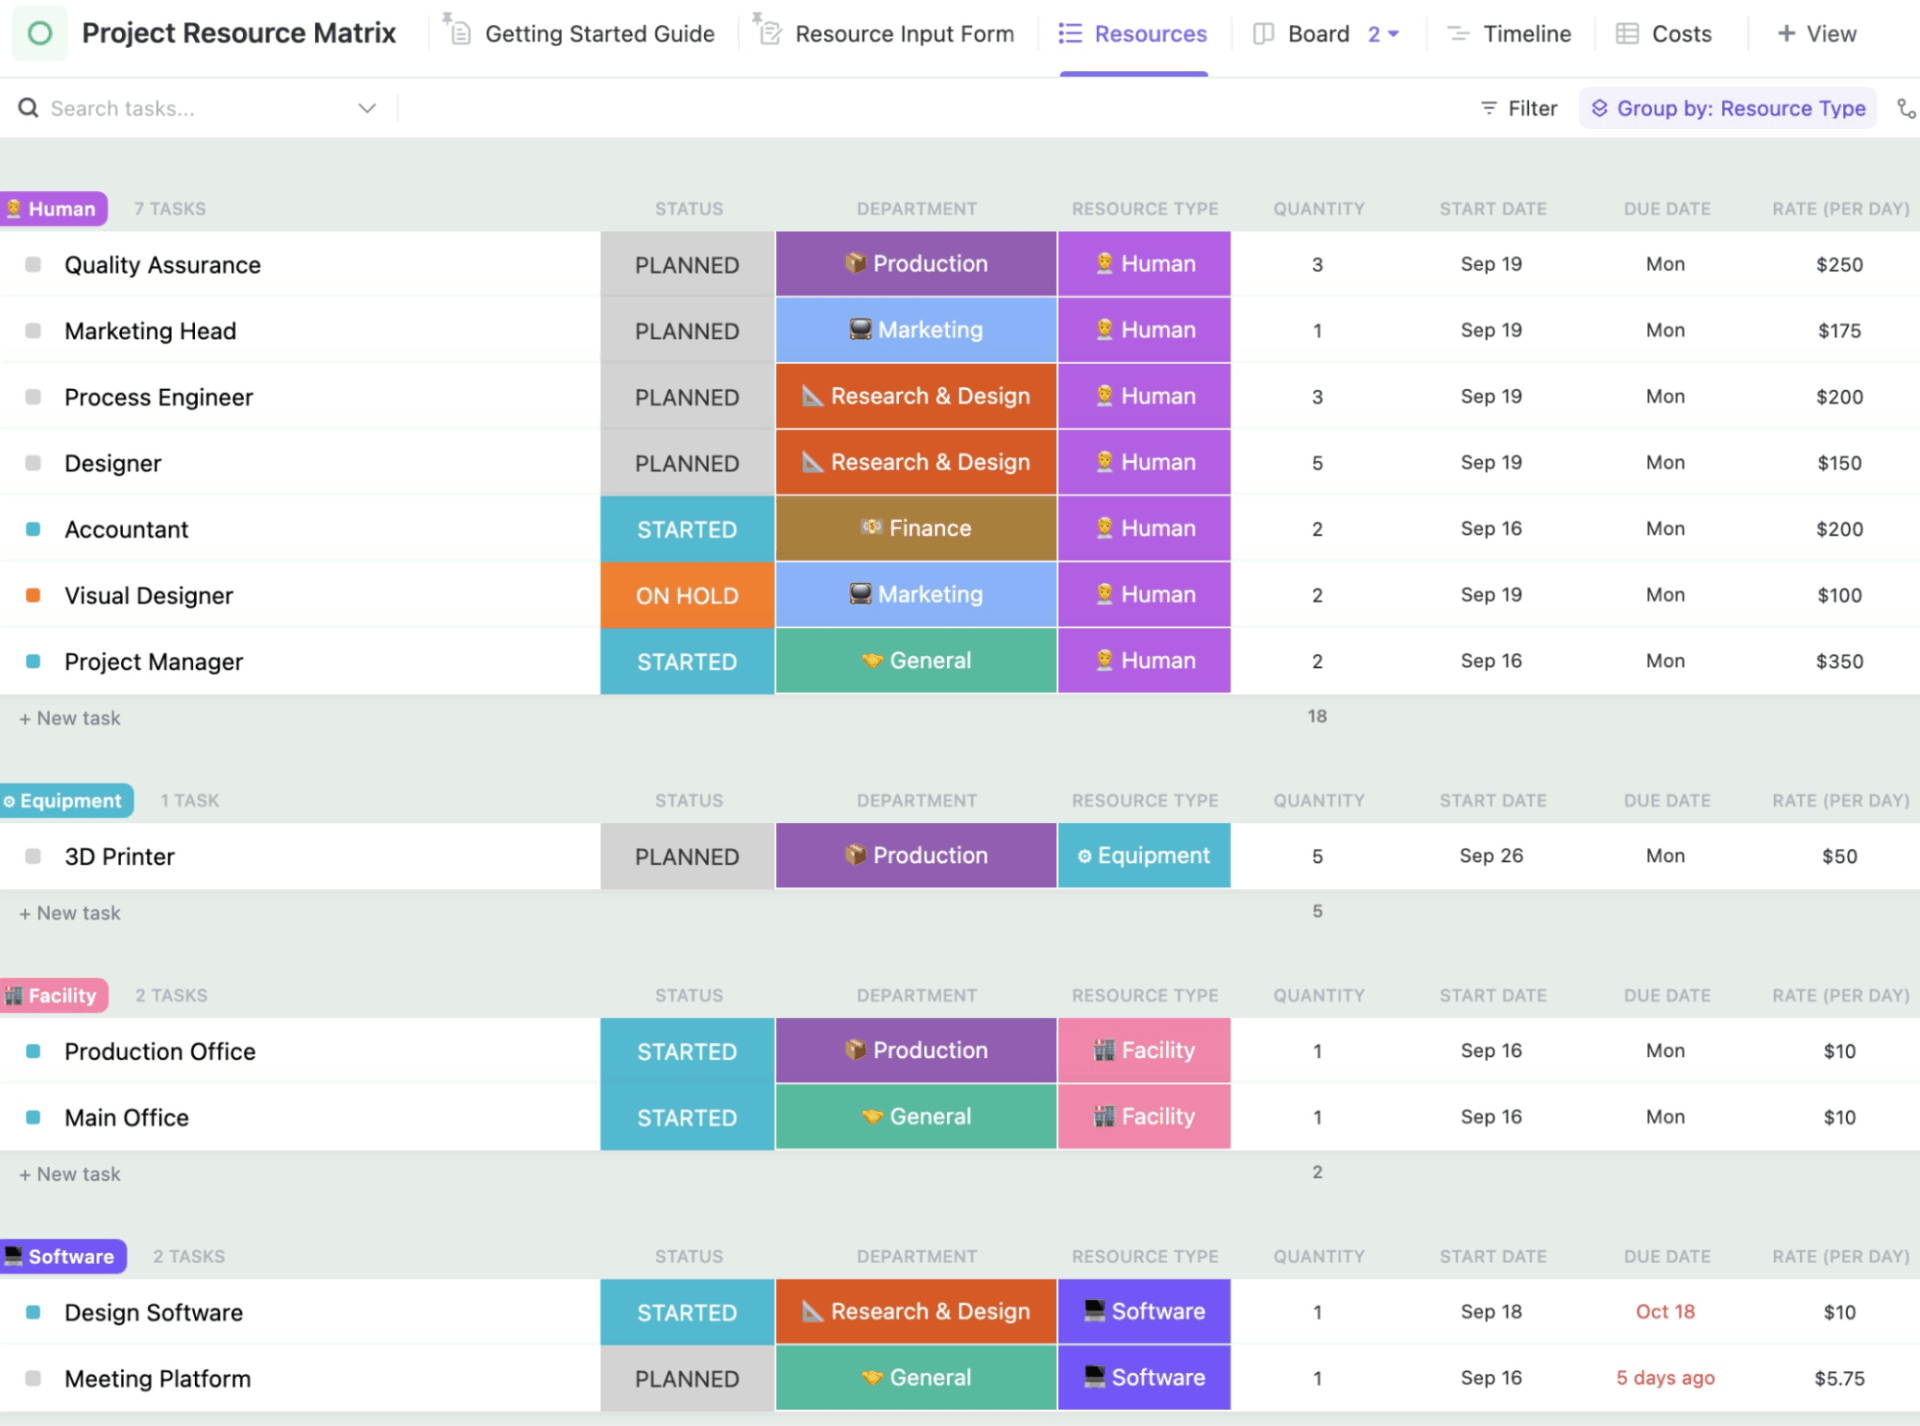Click the green workspace logo top left
This screenshot has height=1426, width=1920.
tap(39, 32)
